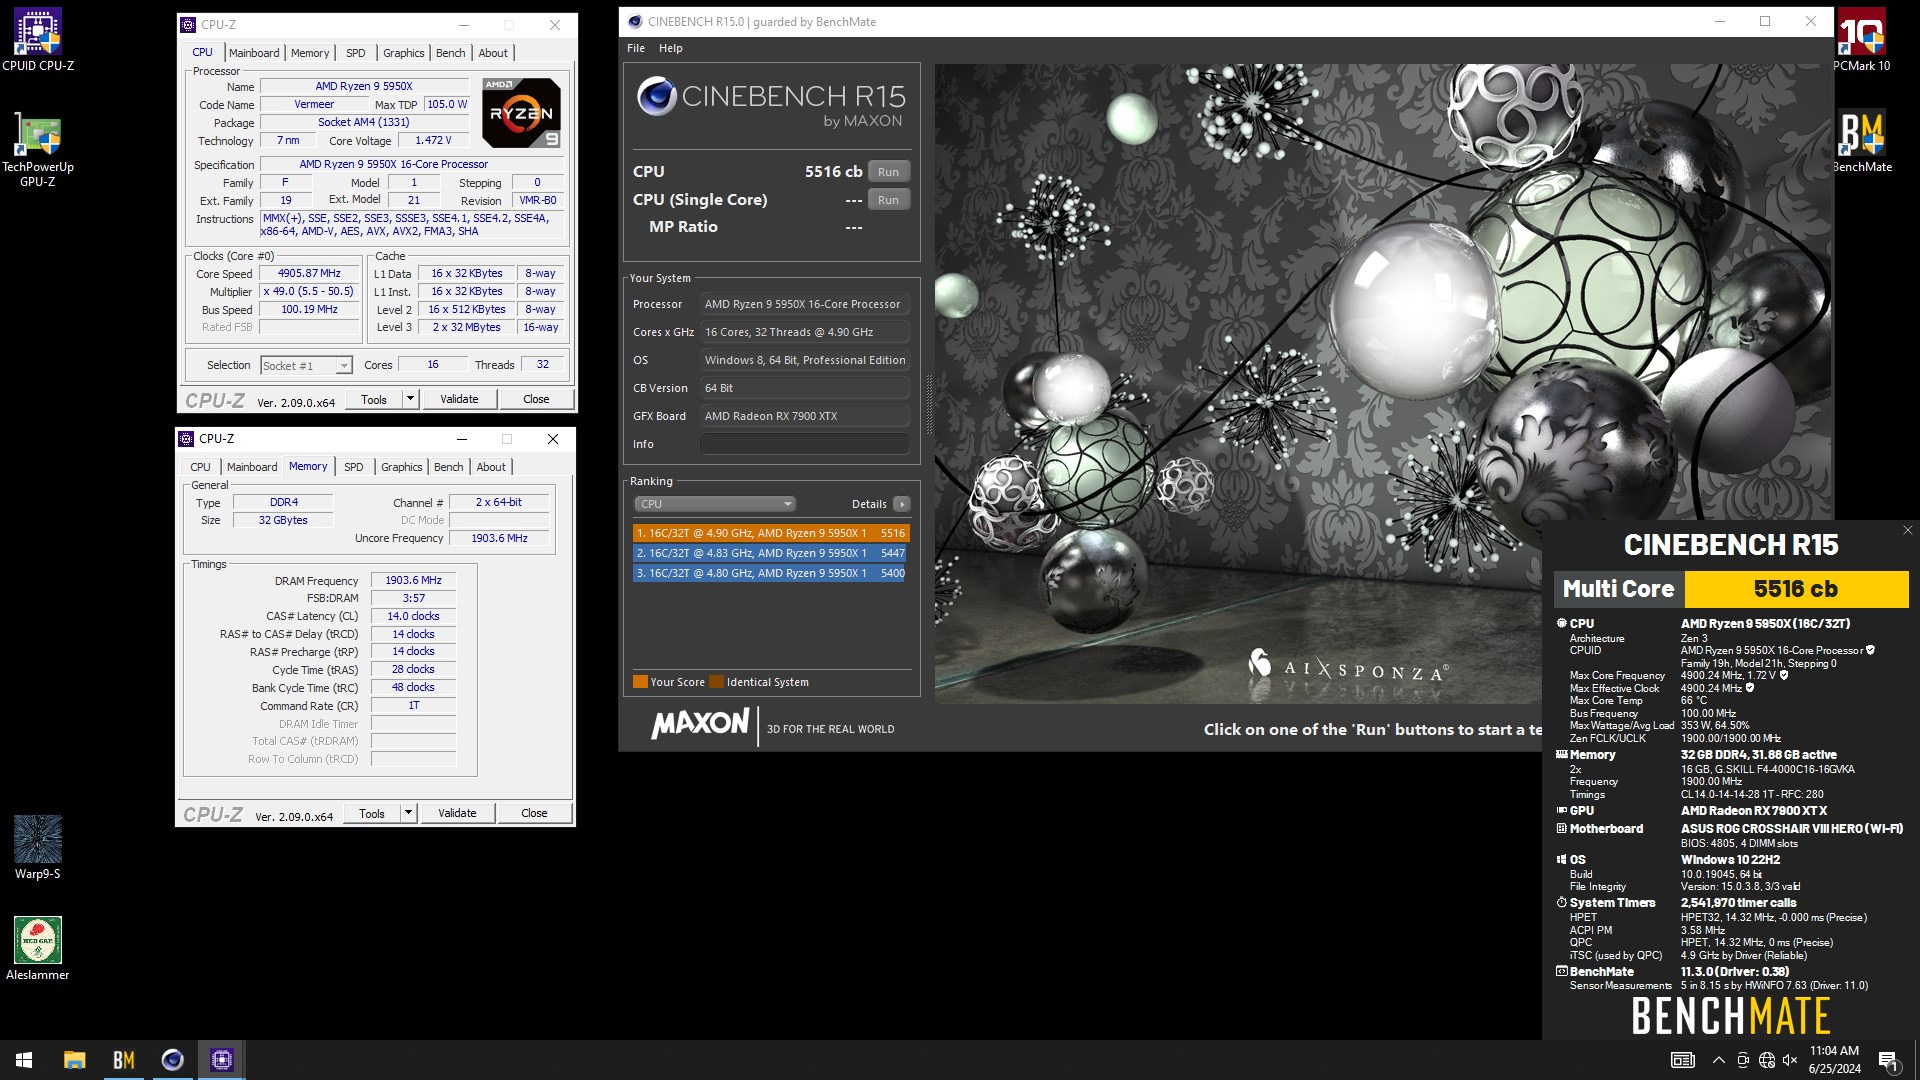
Task: Open Bench tab in lower CPU-Z
Action: click(448, 467)
